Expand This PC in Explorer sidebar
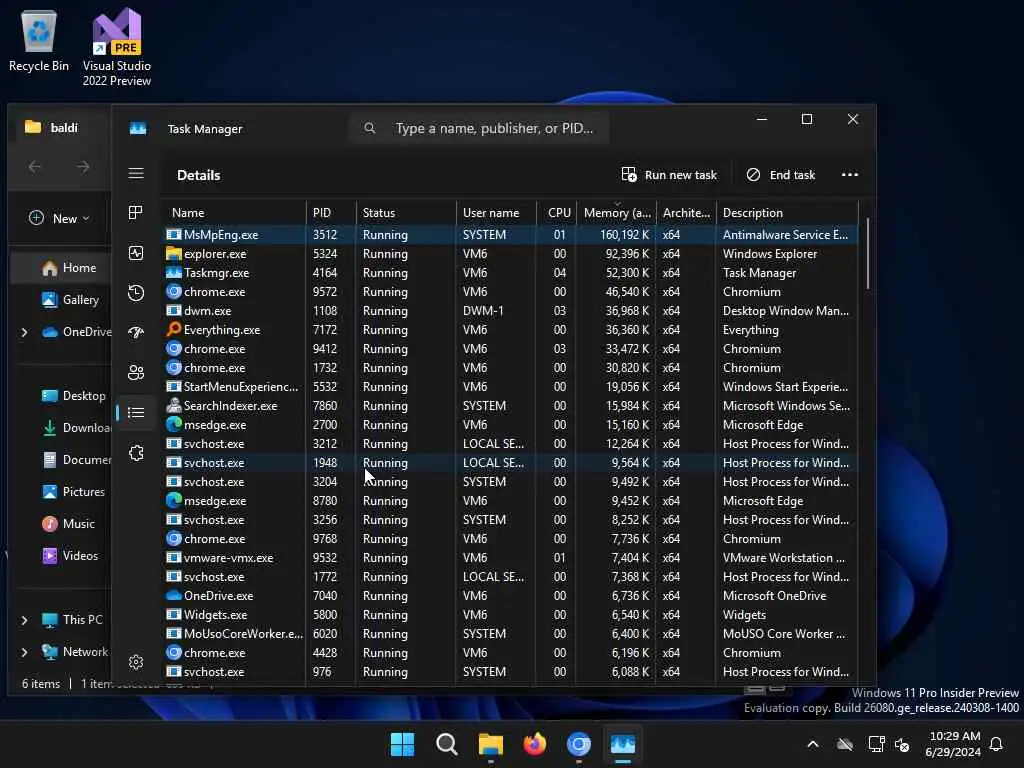Screen dimensions: 1024x768 24,620
